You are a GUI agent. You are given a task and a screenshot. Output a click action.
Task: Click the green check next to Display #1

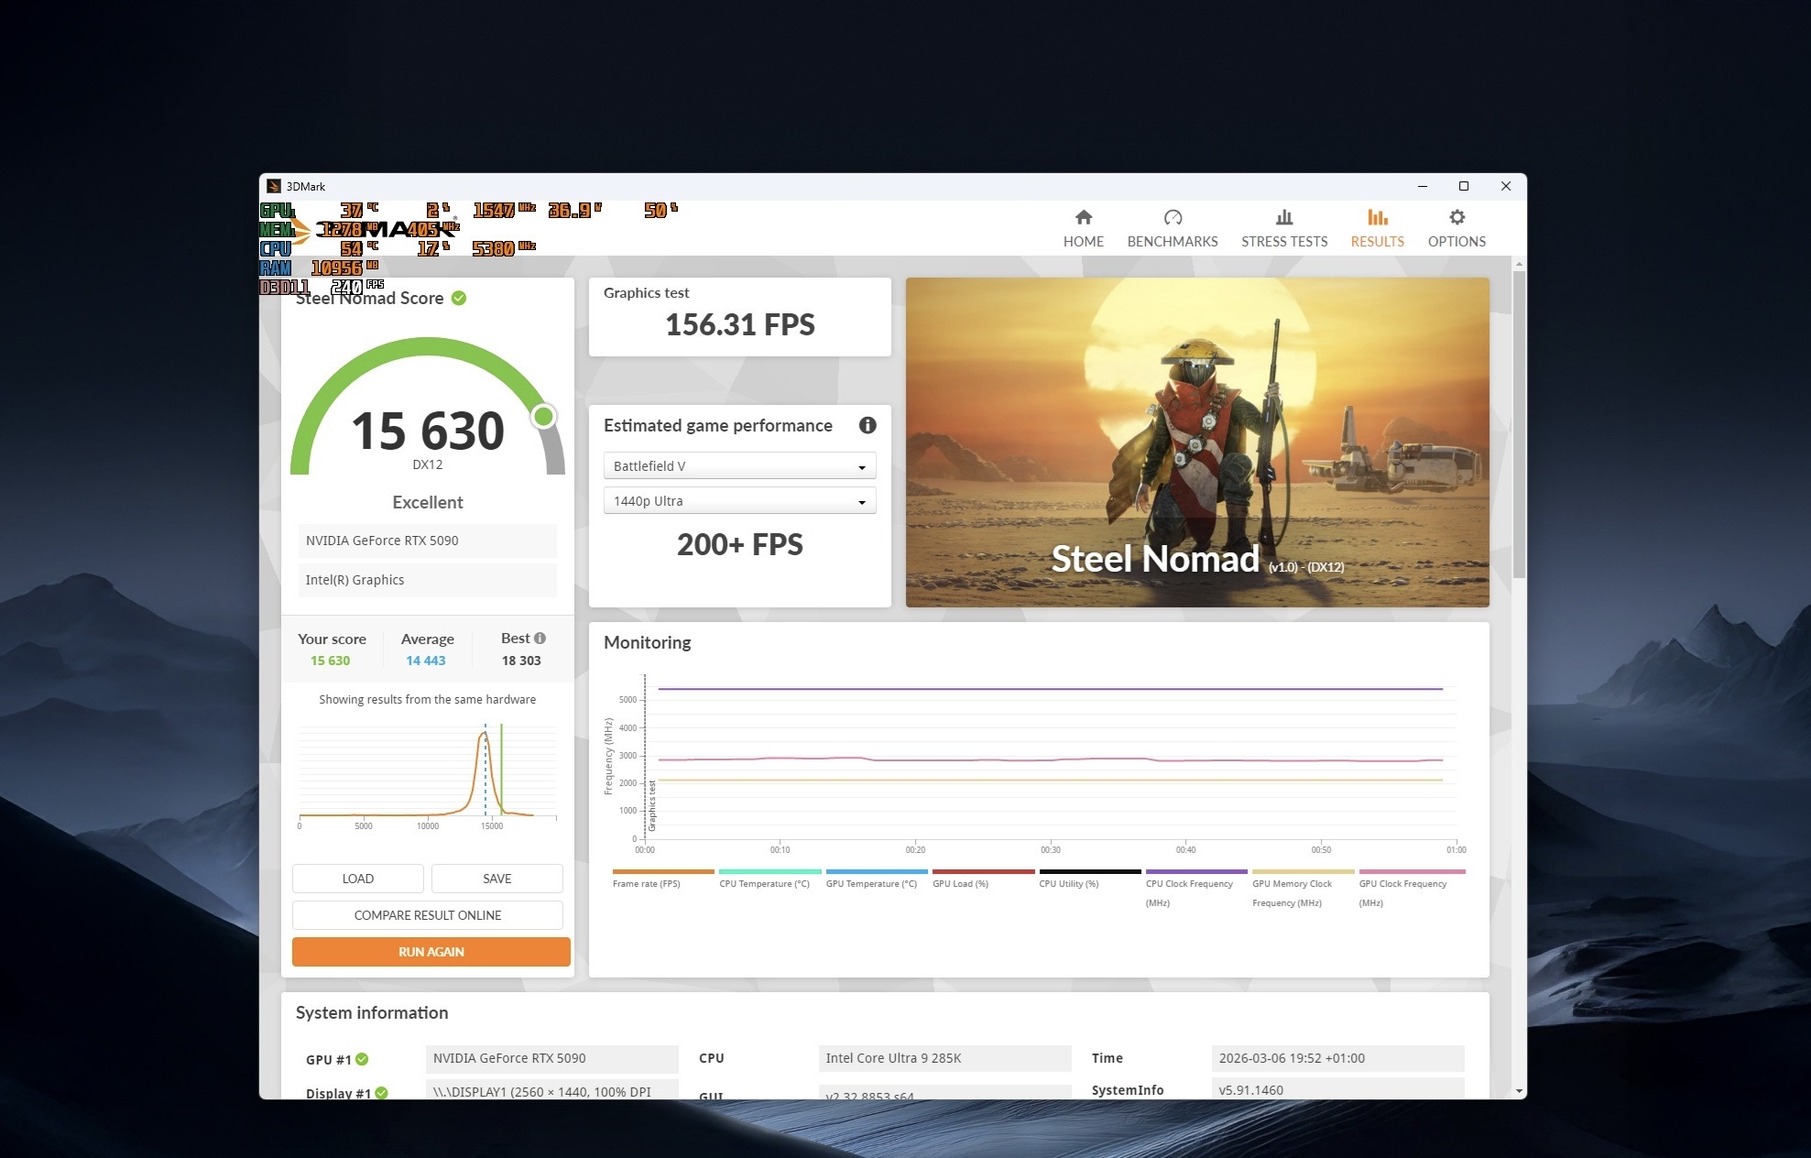coord(381,1093)
